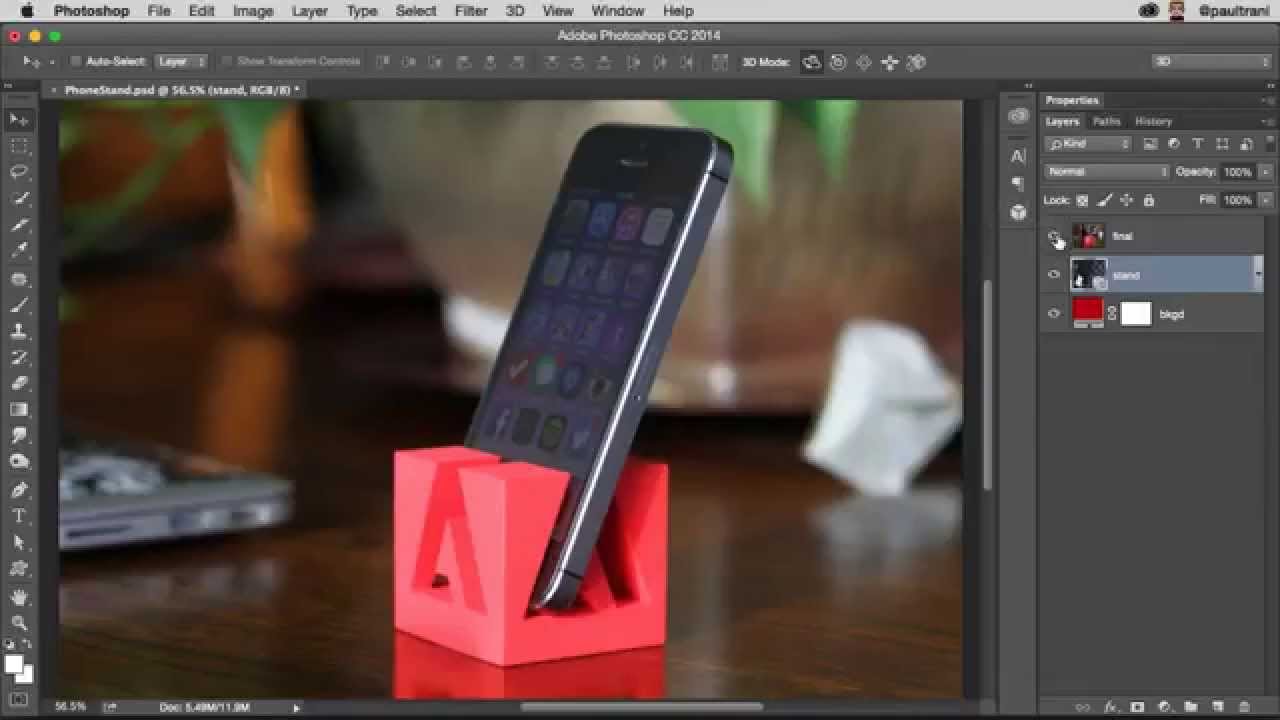Open the 3D workspace dropdown
This screenshot has height=720, width=1280.
pyautogui.click(x=1211, y=62)
